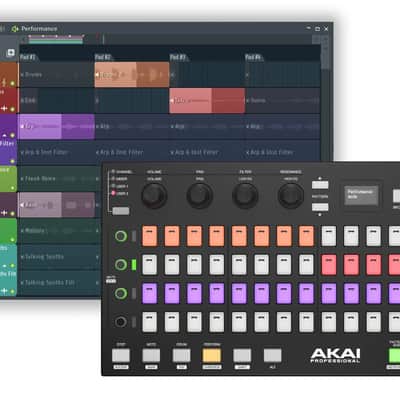
Task: Toggle the unlit mute/solo circle for the bottom pad row
Action: 121,322
